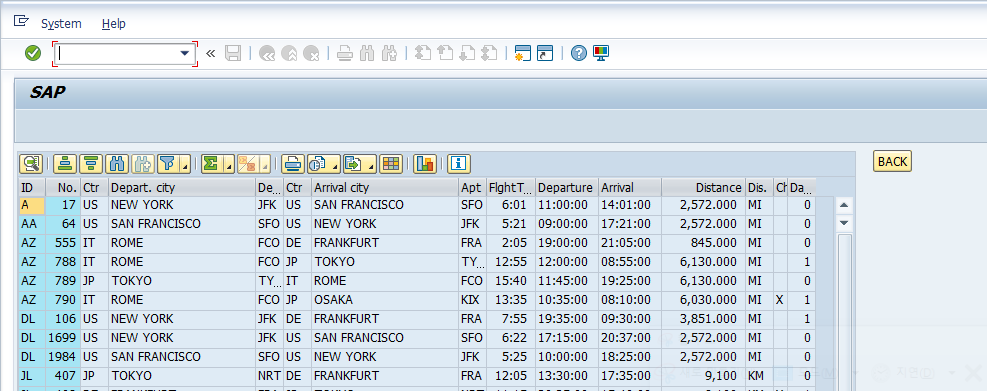The width and height of the screenshot is (987, 391).
Task: Click the ALV Find binoculars icon
Action: pos(117,164)
